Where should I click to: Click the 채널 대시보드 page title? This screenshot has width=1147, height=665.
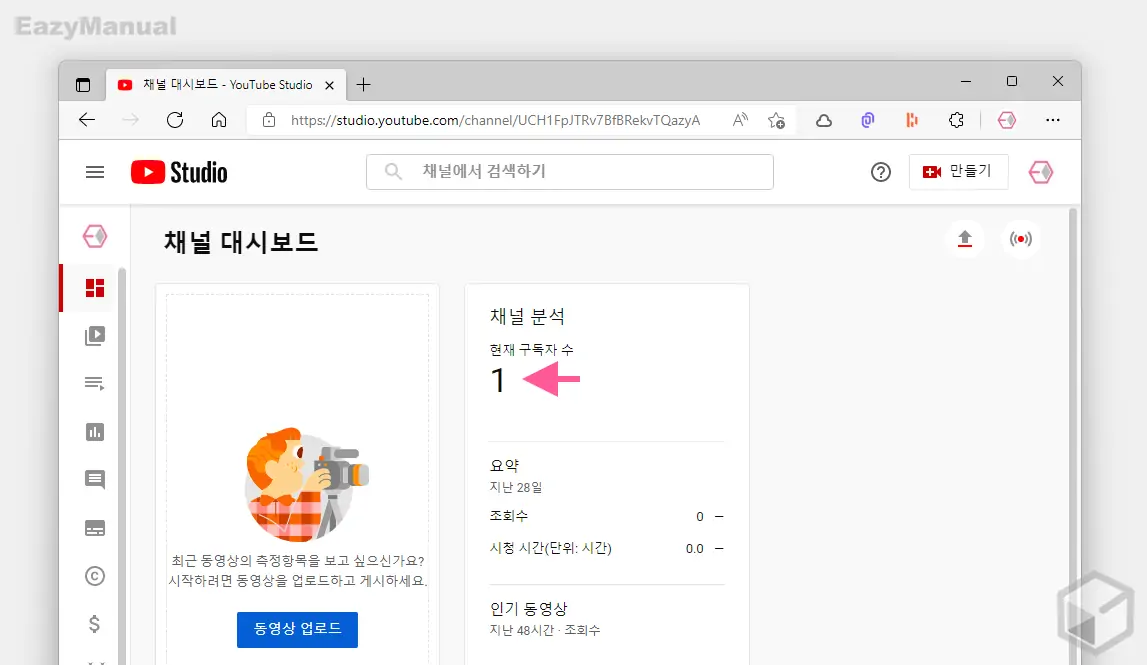(241, 242)
